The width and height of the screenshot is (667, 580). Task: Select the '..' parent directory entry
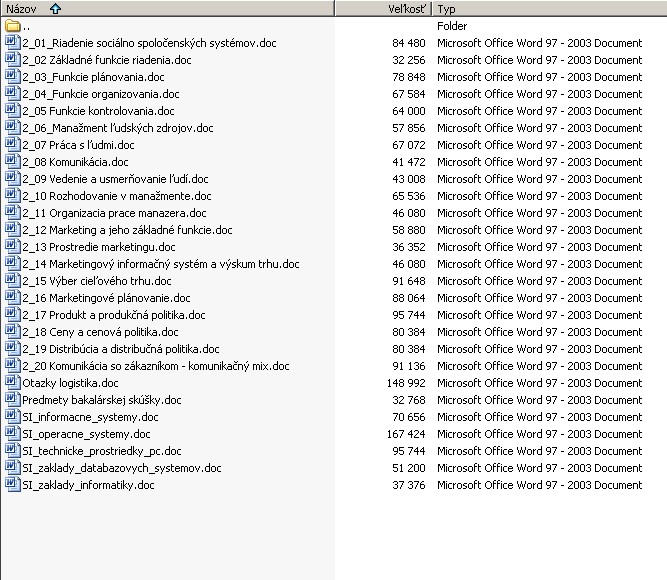pyautogui.click(x=26, y=26)
